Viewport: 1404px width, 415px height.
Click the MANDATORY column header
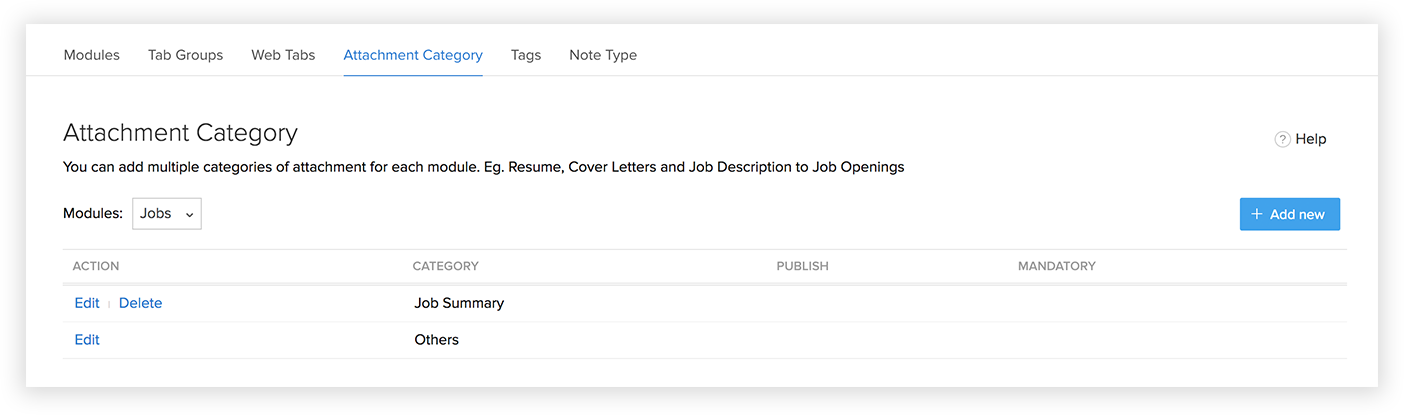point(1056,266)
